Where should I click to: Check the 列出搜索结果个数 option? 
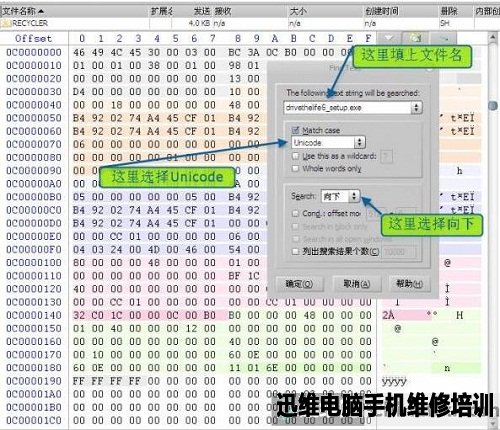295,251
